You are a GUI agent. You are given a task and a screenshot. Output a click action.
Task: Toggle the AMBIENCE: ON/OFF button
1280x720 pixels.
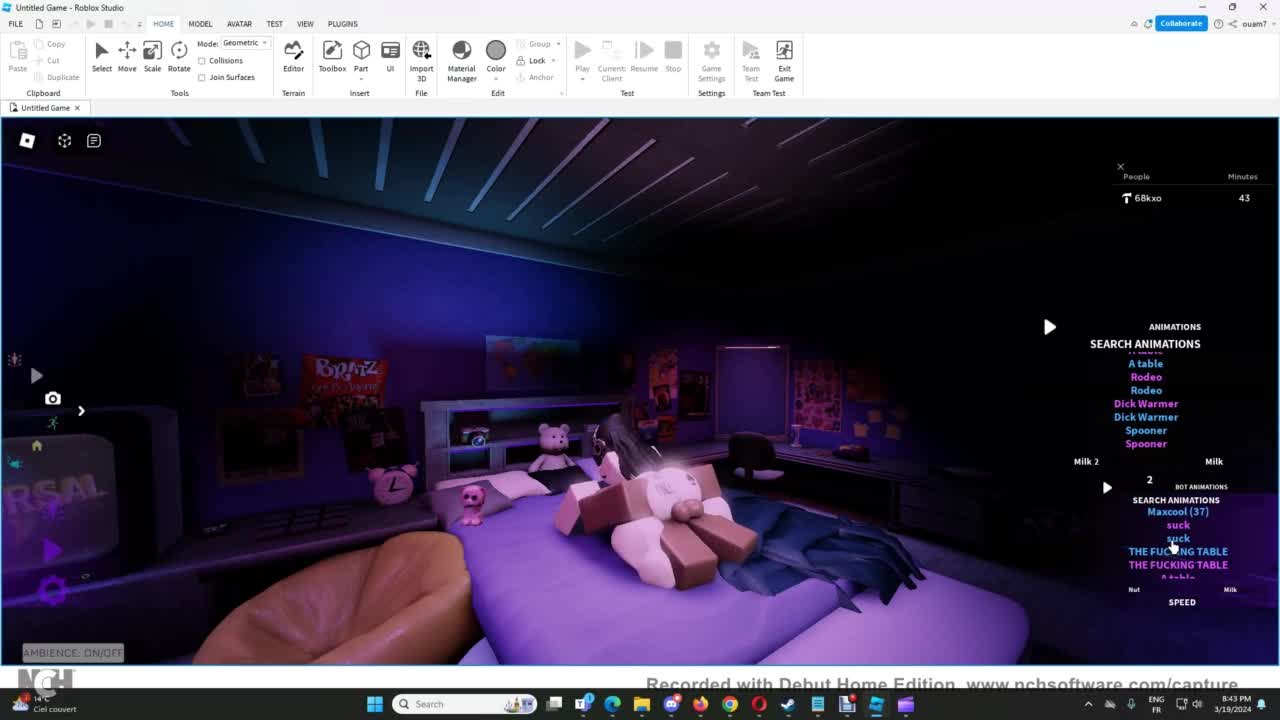(73, 653)
